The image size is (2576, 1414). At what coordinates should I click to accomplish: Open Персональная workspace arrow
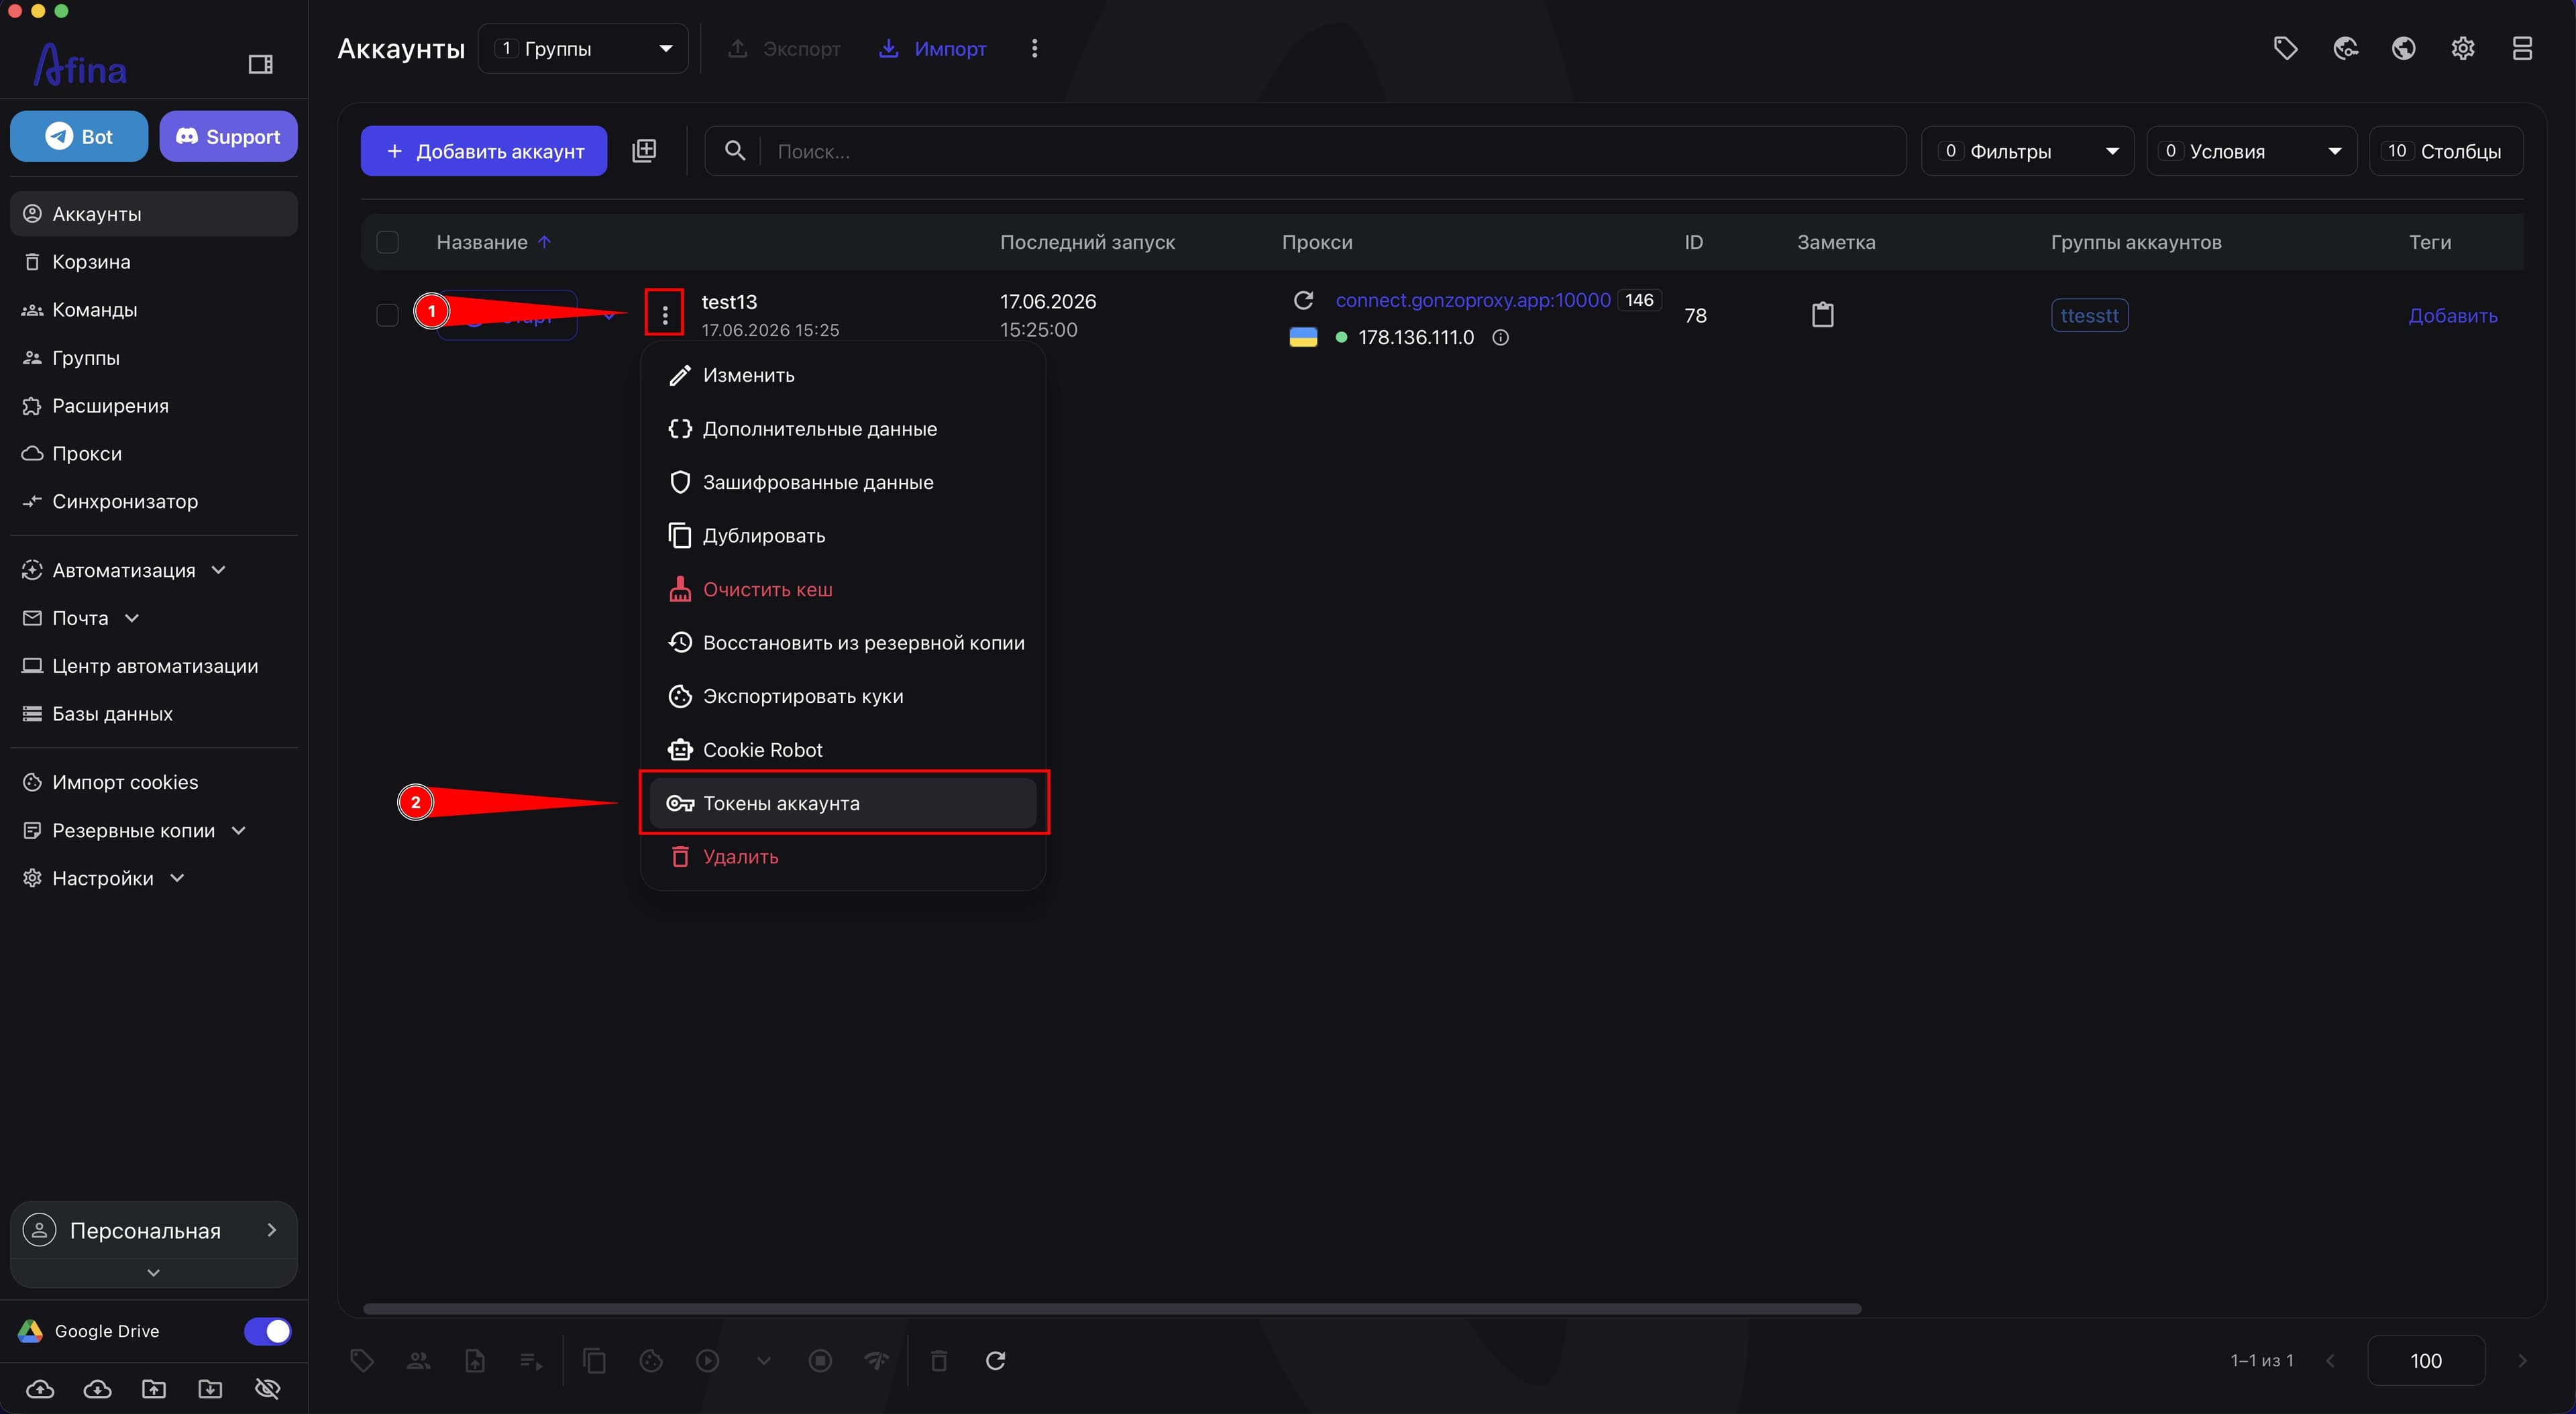pos(271,1230)
